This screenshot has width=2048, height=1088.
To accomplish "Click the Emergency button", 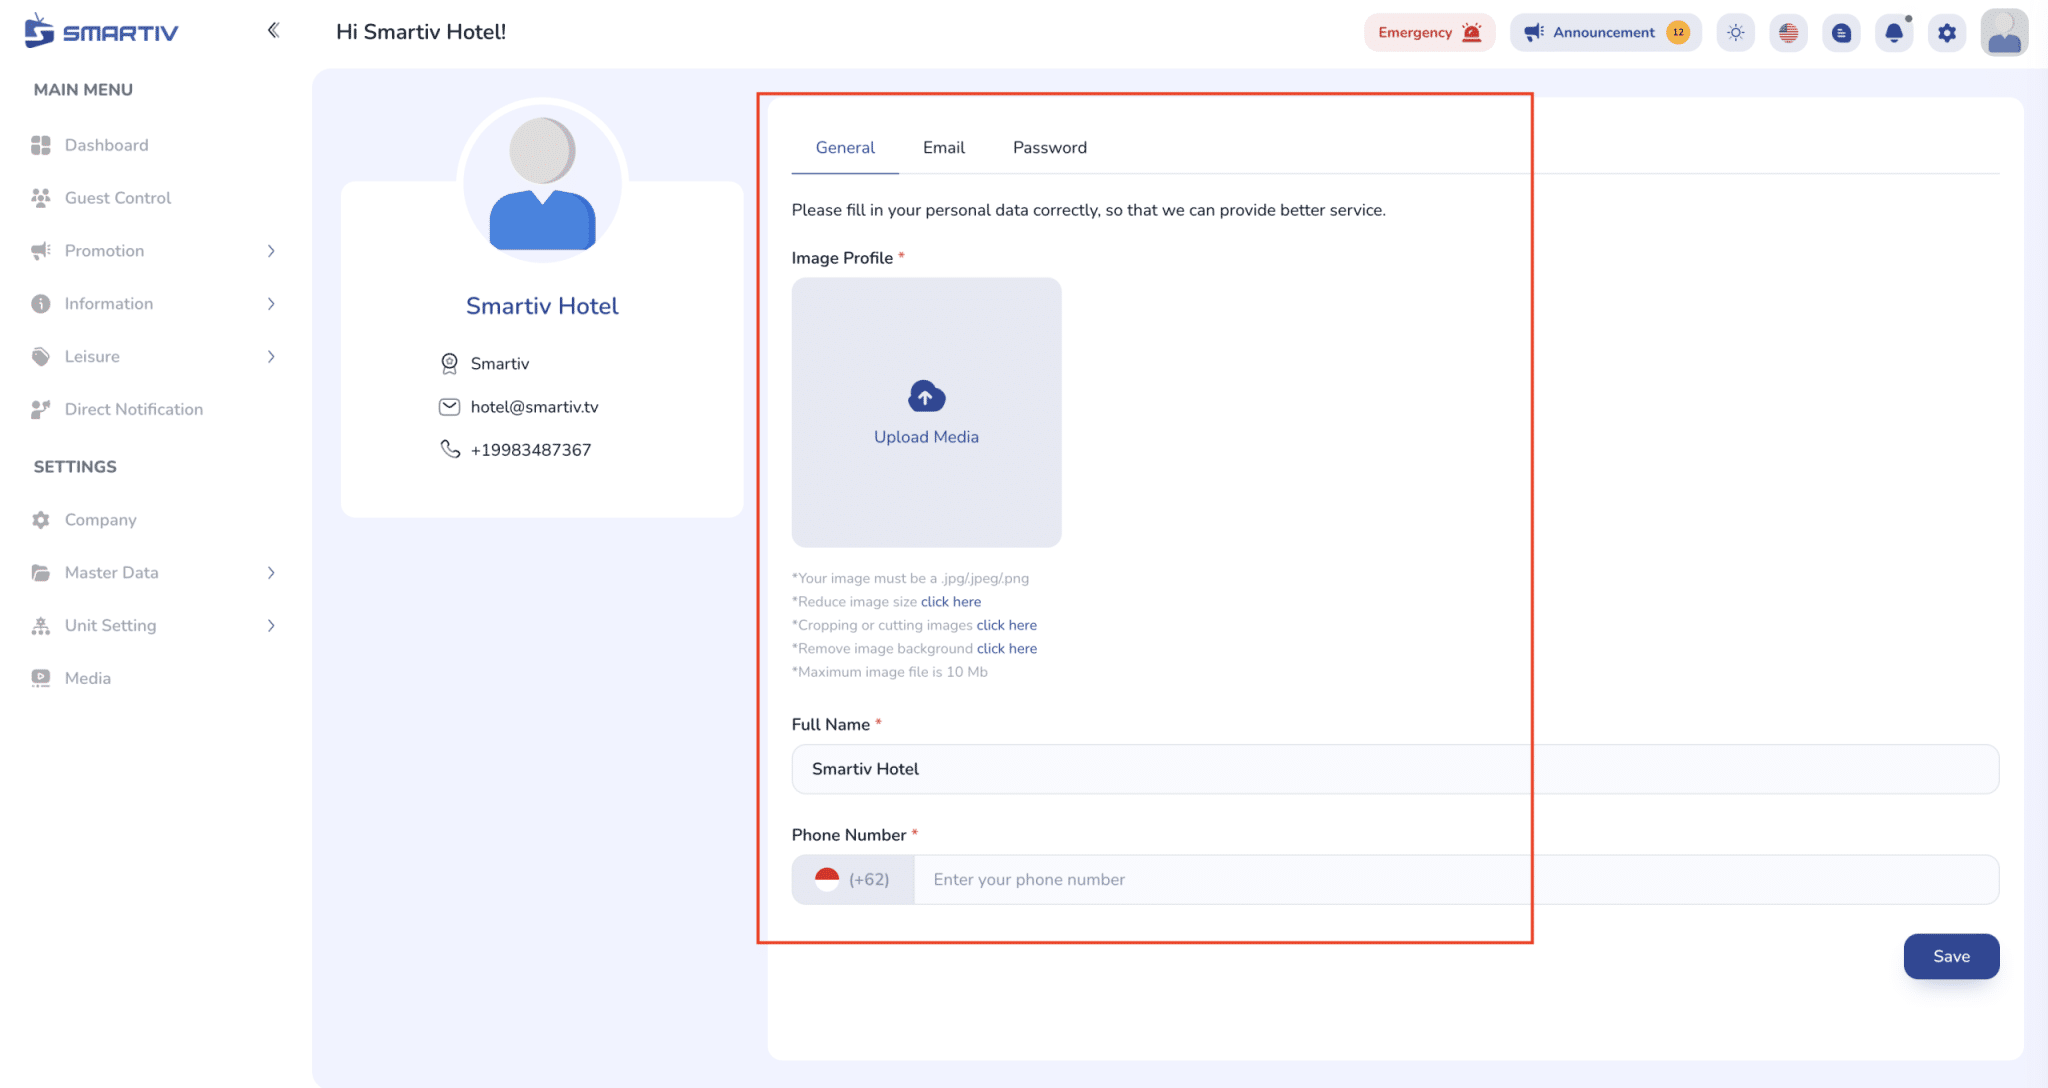I will [1430, 32].
